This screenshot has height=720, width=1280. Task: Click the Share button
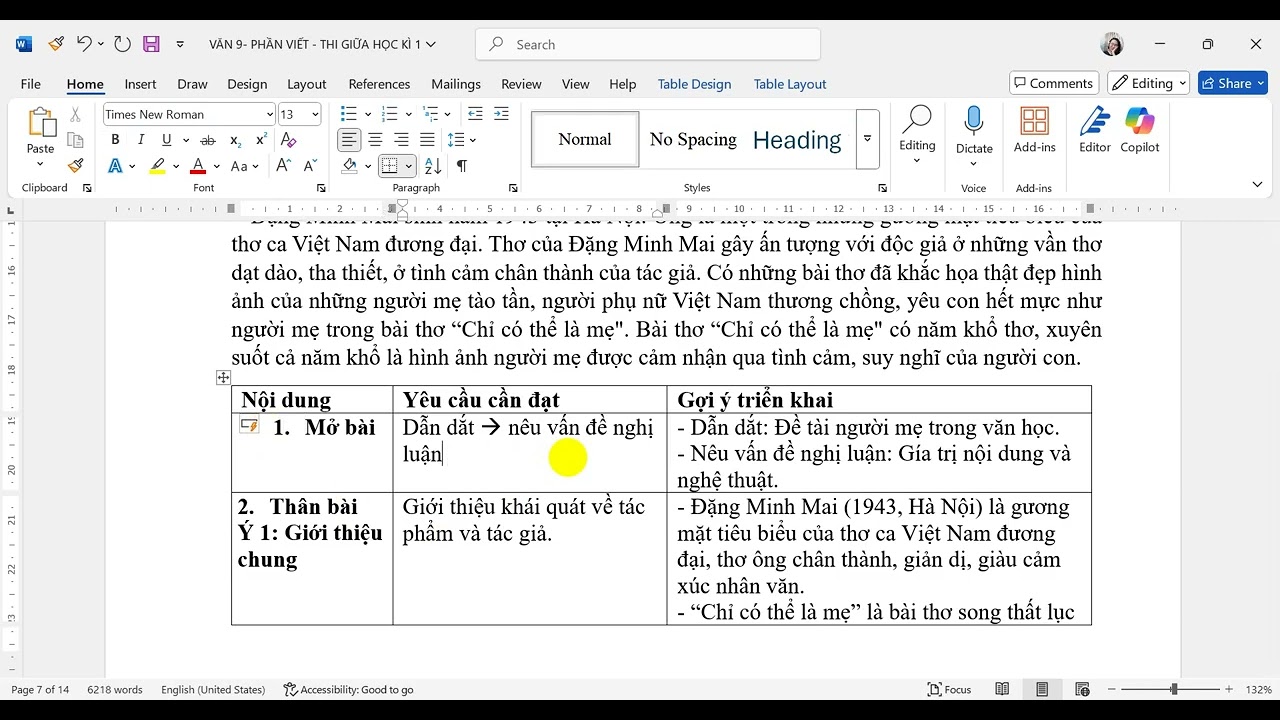pos(1232,83)
